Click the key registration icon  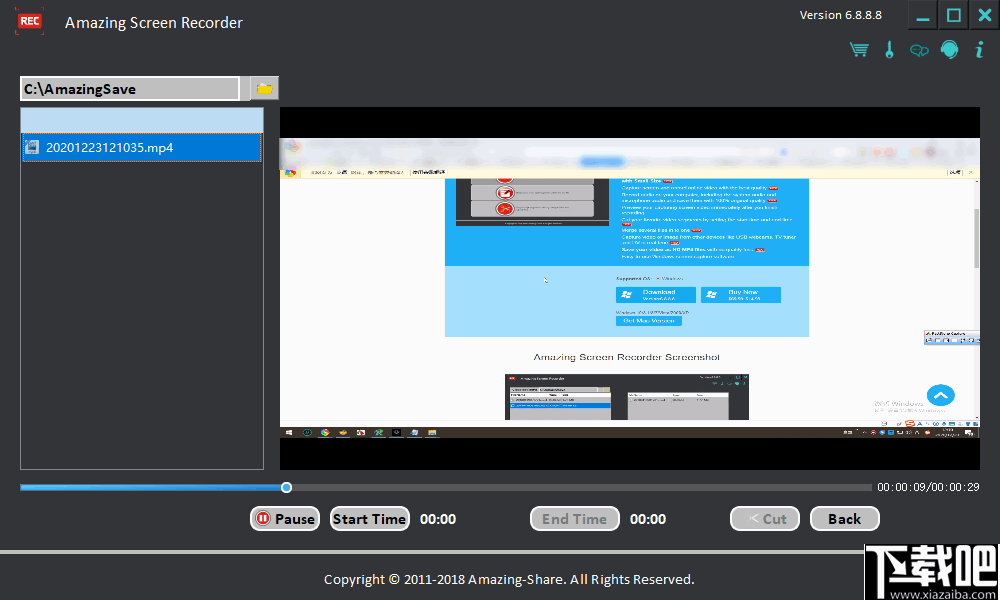[x=889, y=49]
